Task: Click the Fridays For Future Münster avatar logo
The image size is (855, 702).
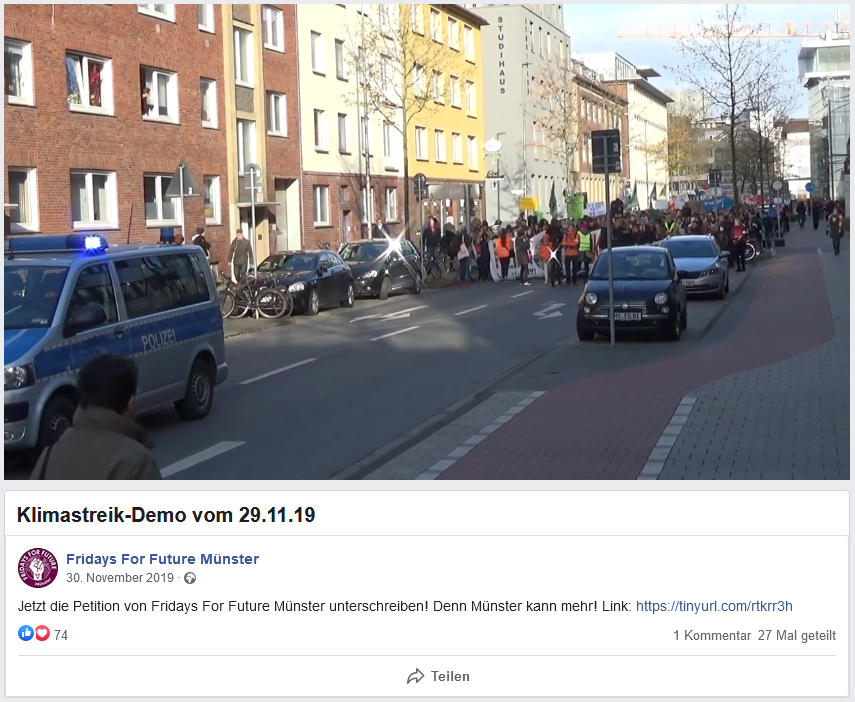Action: pos(38,568)
